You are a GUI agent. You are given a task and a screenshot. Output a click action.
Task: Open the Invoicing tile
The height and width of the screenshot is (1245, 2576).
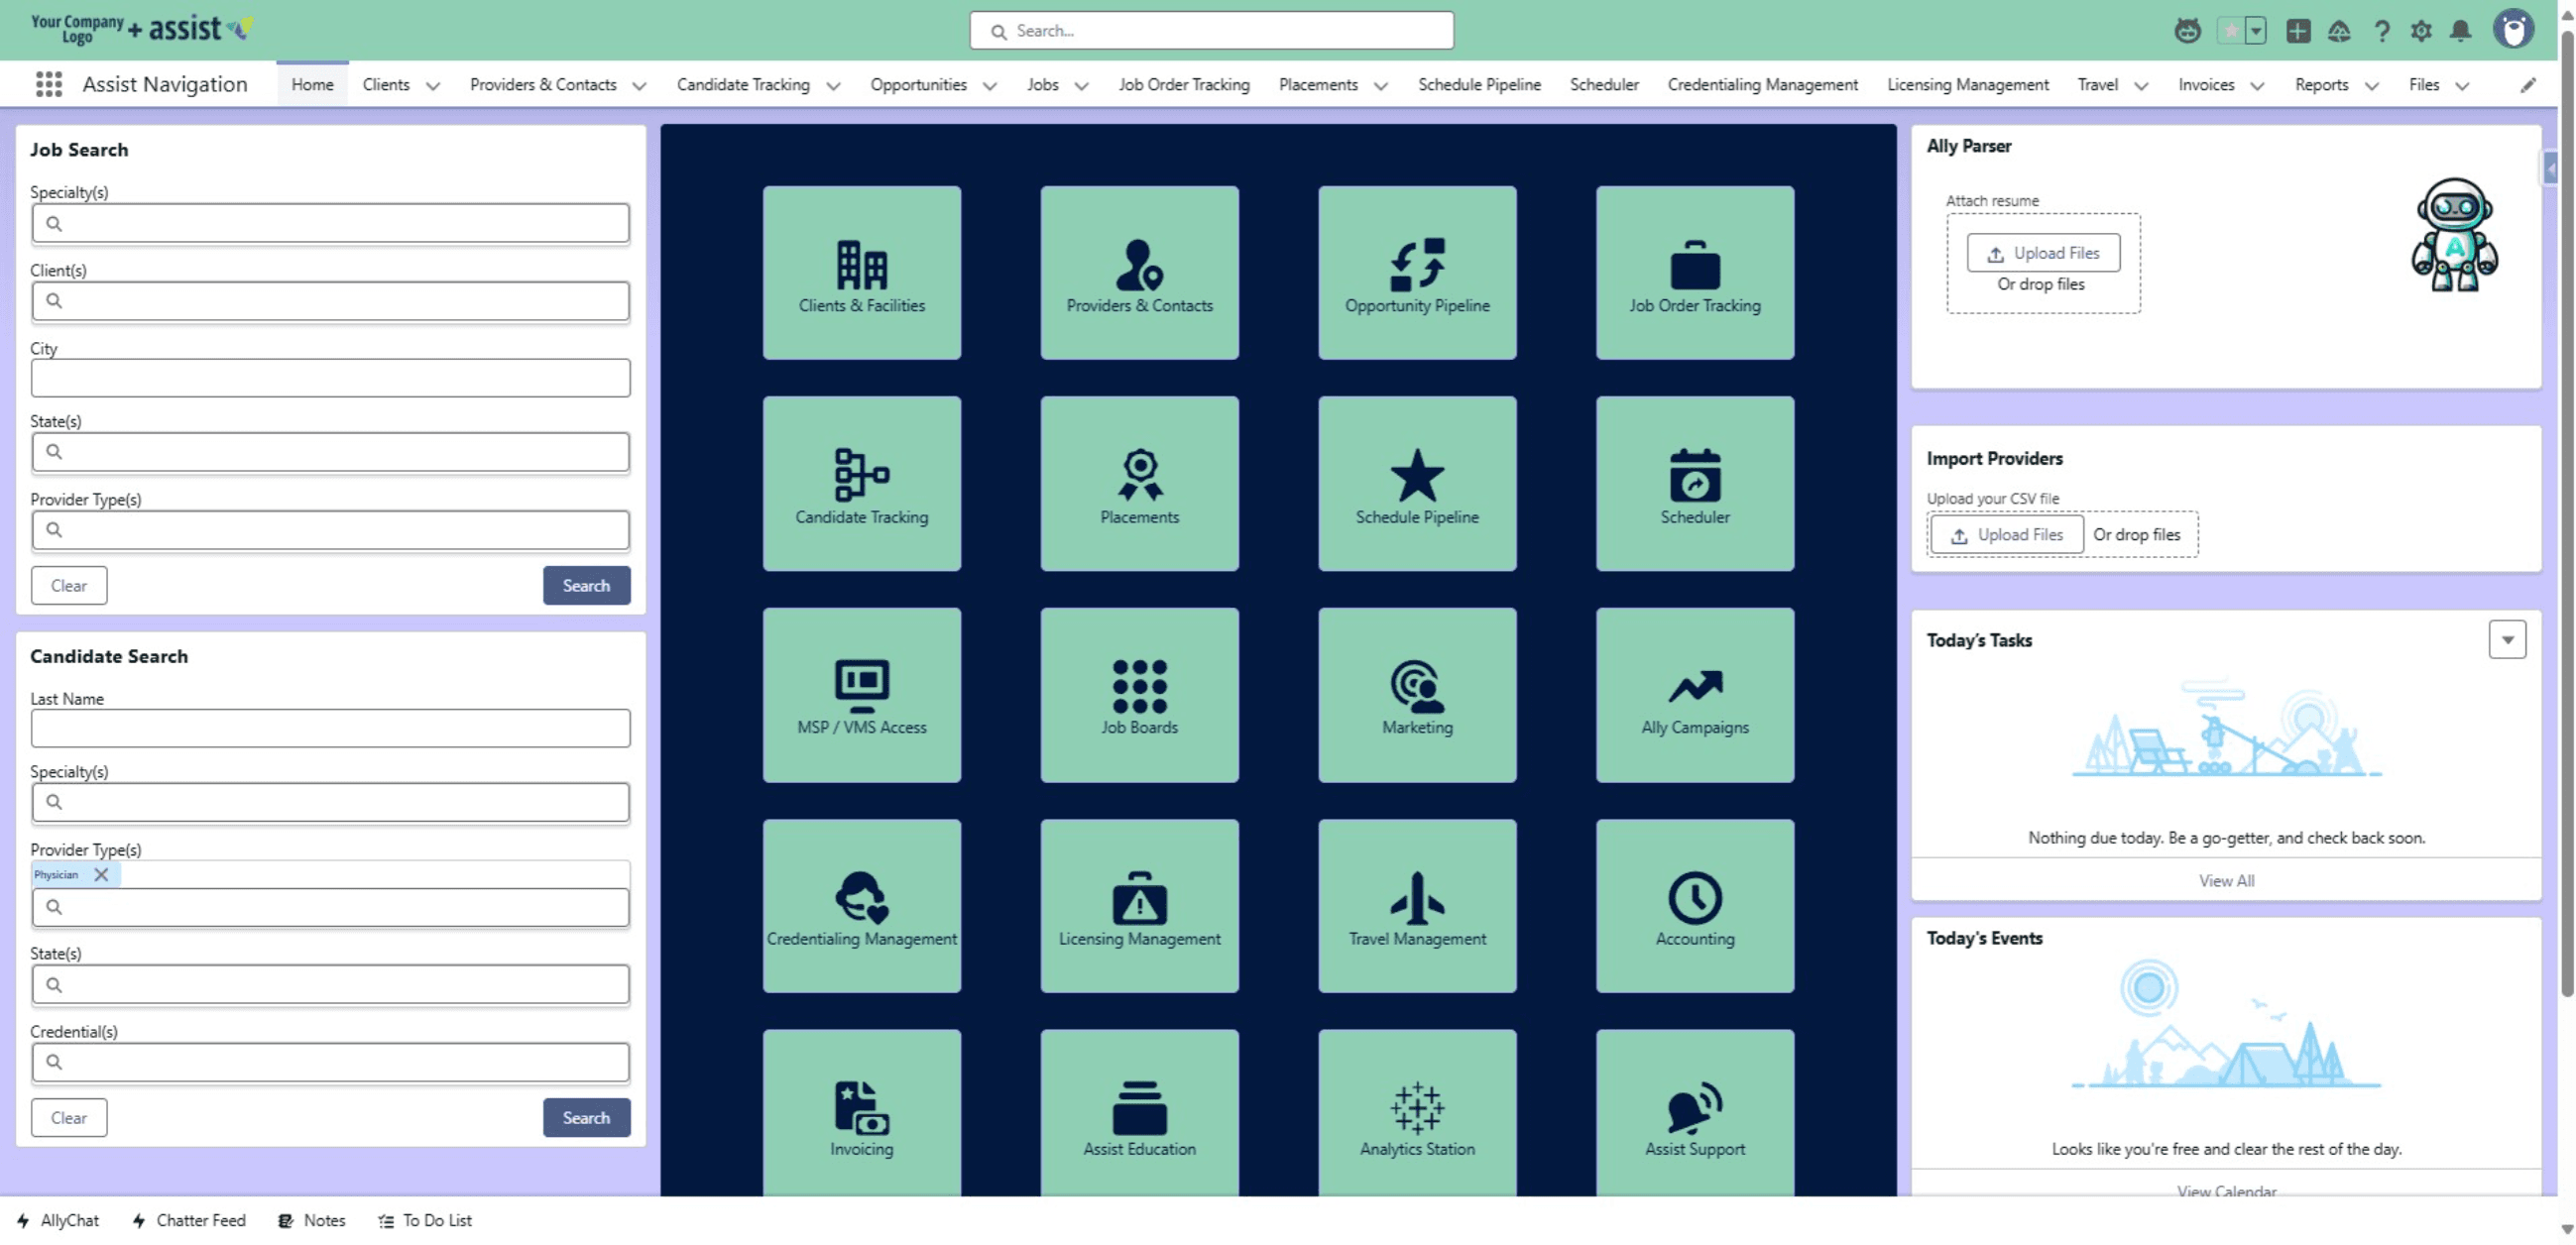click(861, 1113)
